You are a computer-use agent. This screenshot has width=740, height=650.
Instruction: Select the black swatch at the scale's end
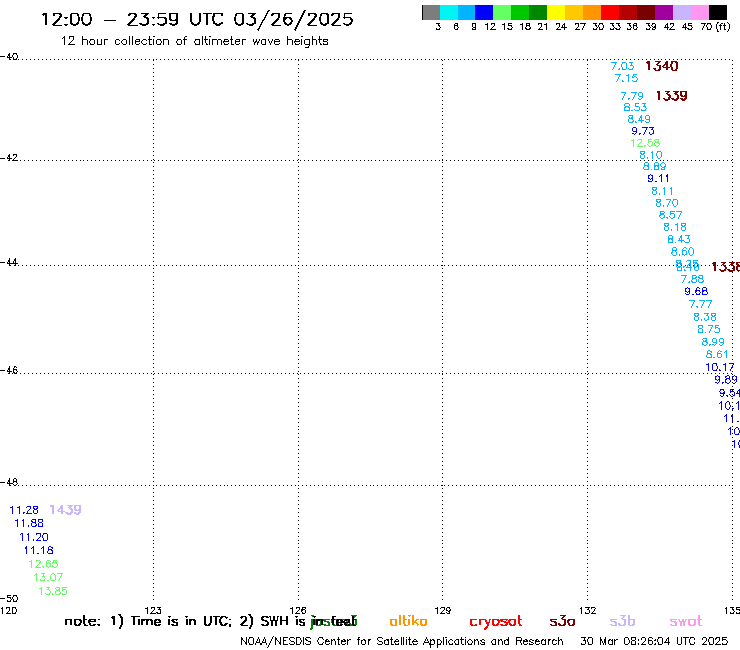point(718,12)
